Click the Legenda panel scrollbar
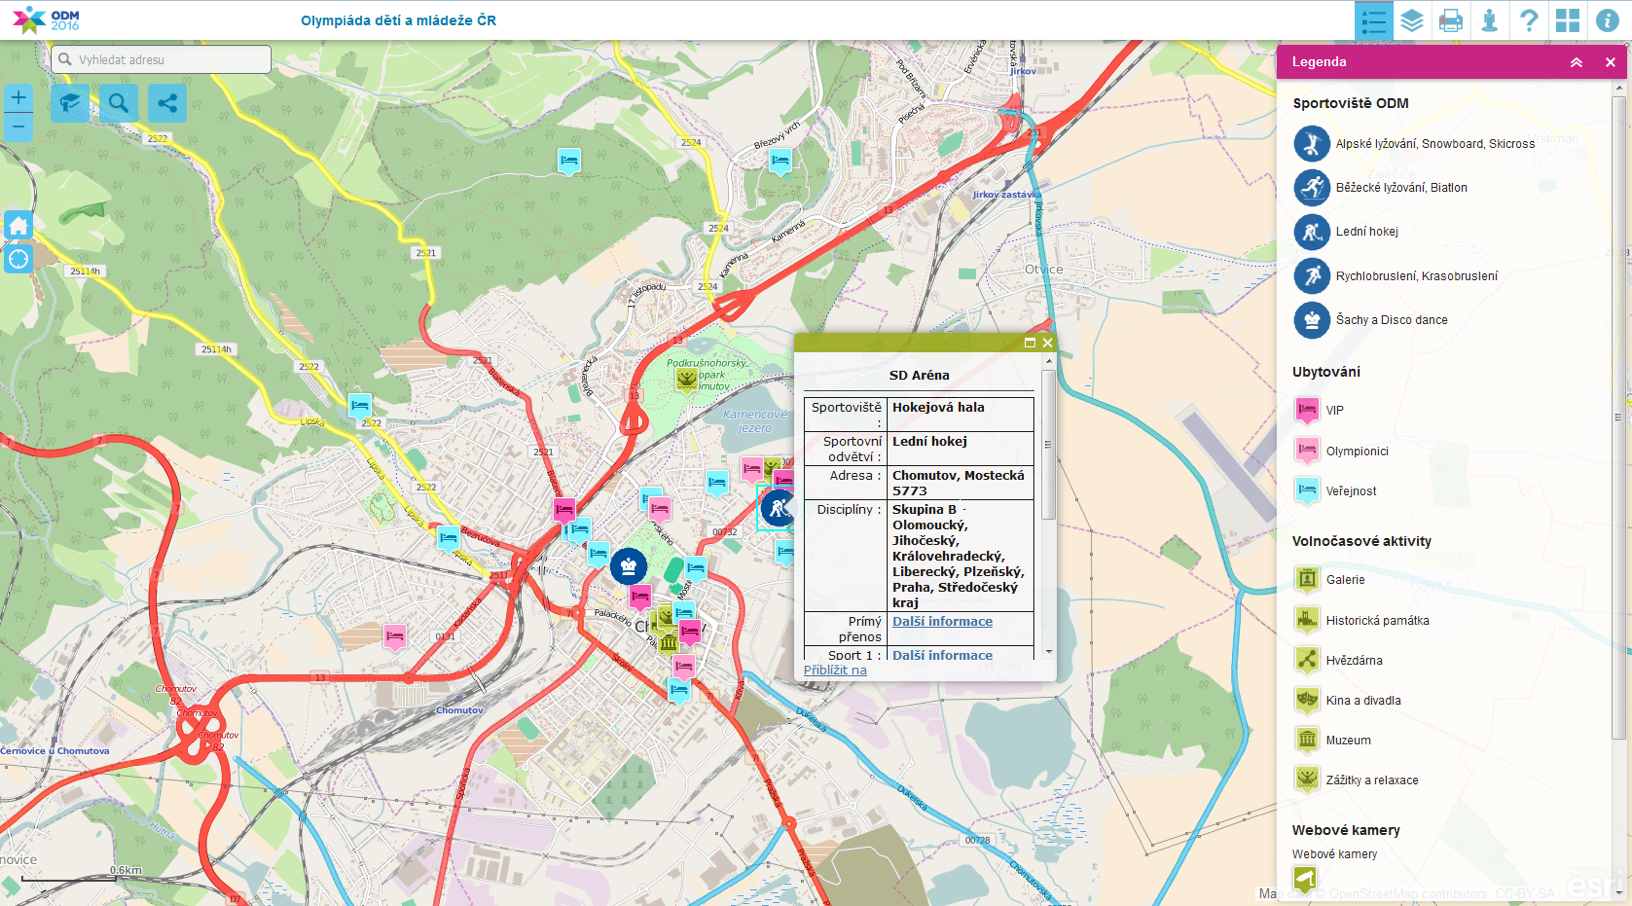1632x906 pixels. 1619,420
